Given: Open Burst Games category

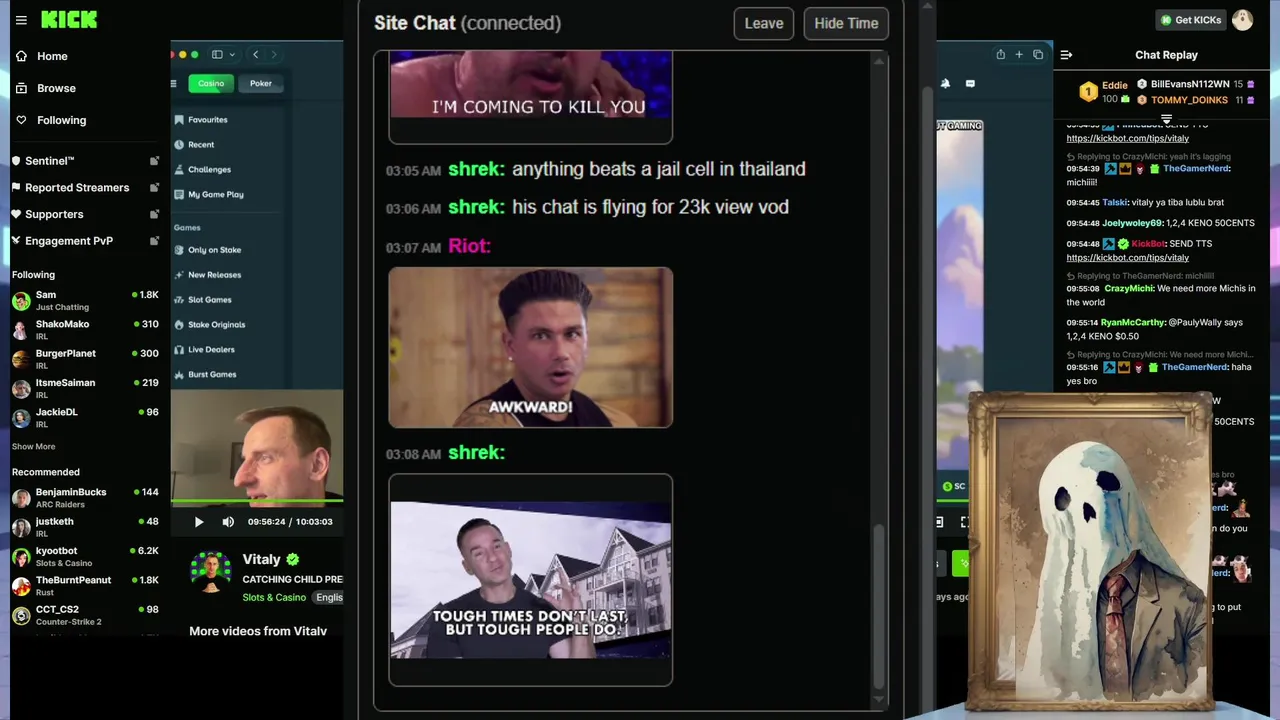Looking at the screenshot, I should coord(205,375).
